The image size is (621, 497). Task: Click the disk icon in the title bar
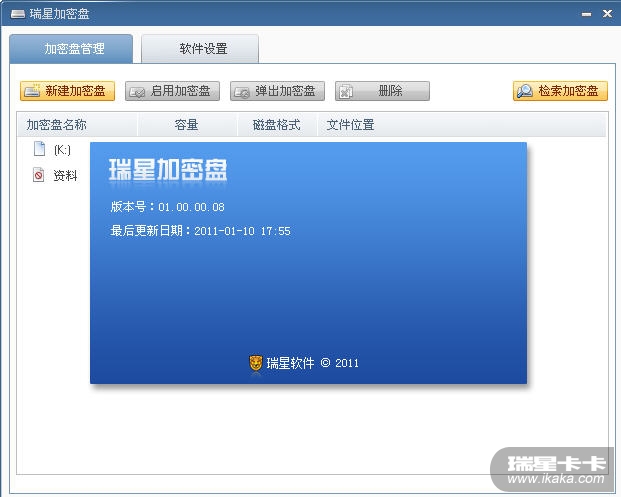[x=18, y=15]
